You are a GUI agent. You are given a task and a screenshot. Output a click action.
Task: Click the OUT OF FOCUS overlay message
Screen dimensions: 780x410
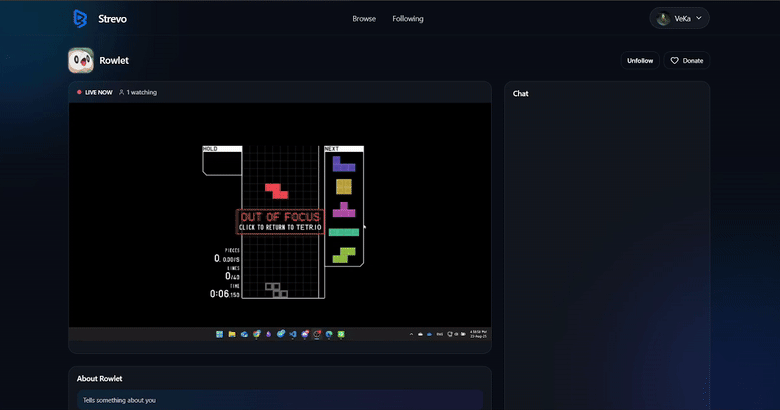click(280, 221)
